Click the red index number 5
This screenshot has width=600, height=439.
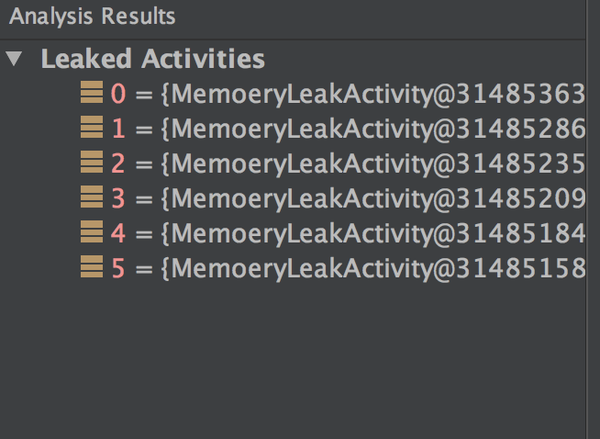click(119, 268)
